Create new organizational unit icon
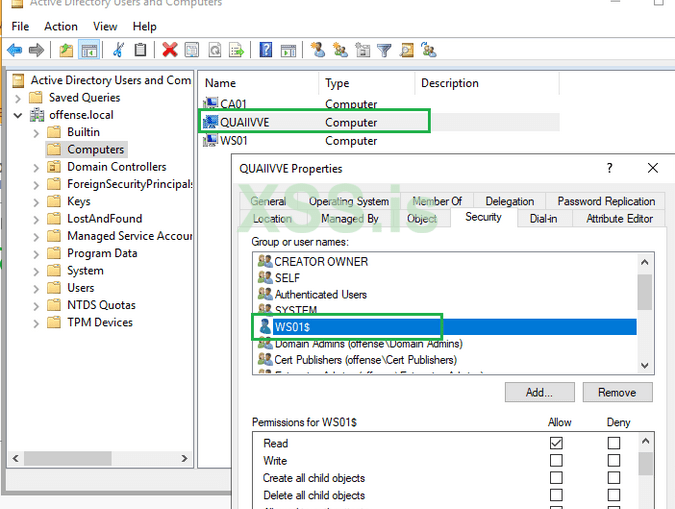Viewport: 675px width, 509px height. pos(362,50)
